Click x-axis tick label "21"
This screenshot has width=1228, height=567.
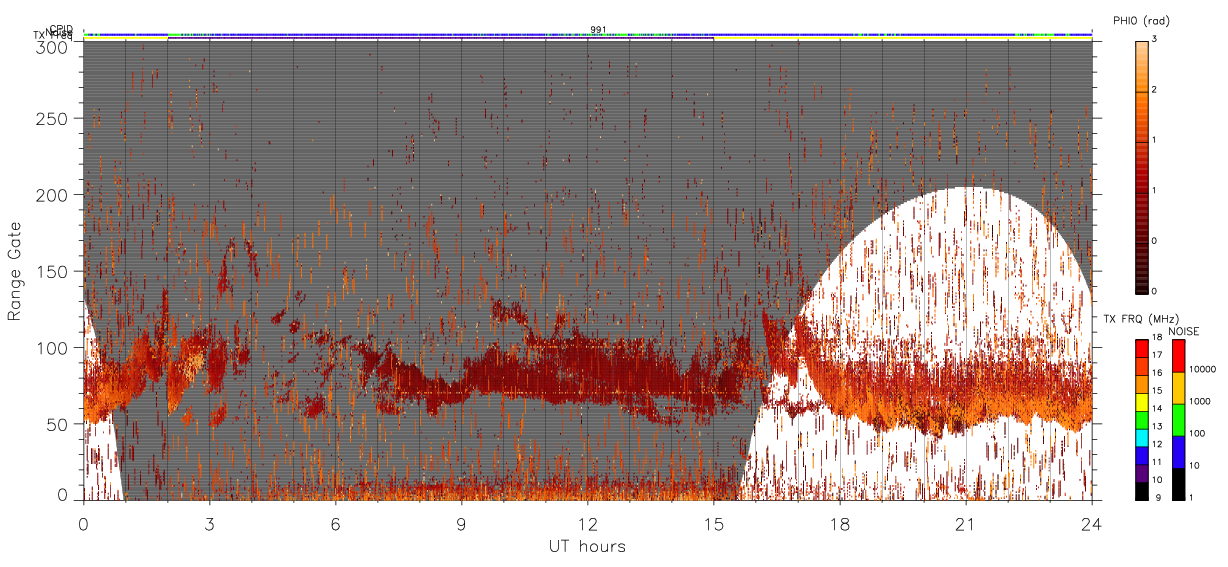click(x=966, y=523)
